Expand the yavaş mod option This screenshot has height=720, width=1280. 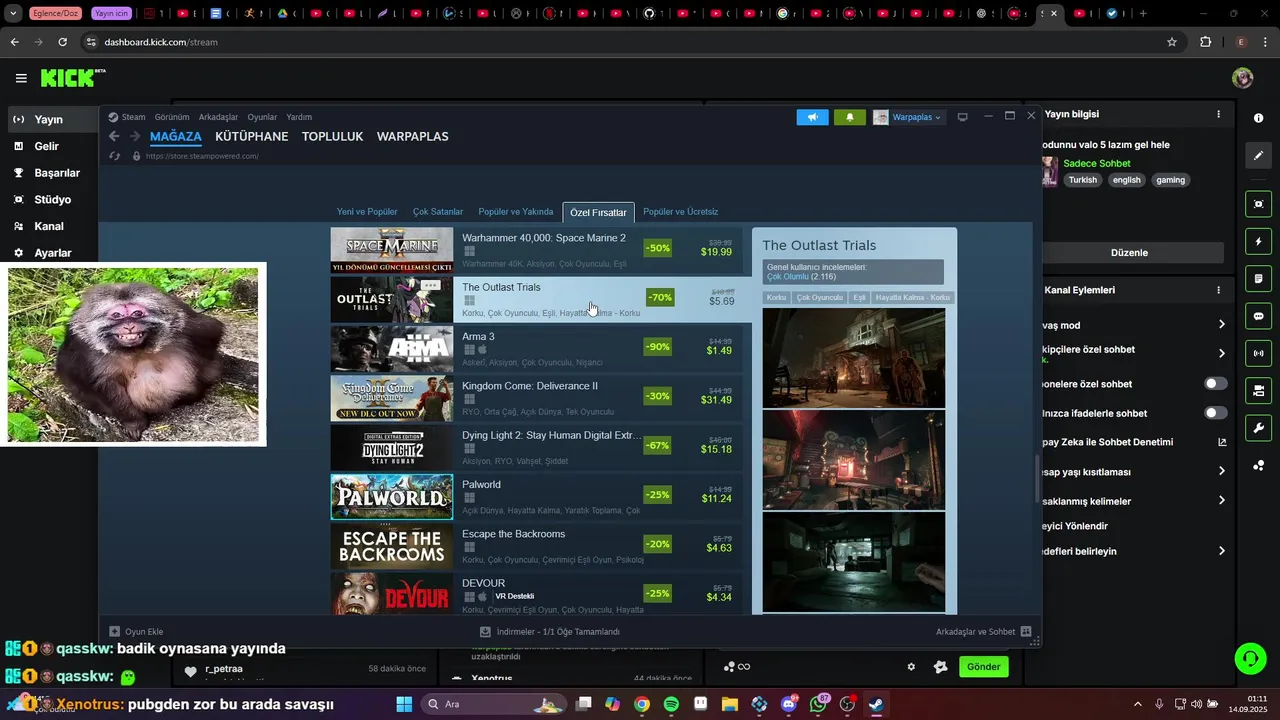[1221, 325]
